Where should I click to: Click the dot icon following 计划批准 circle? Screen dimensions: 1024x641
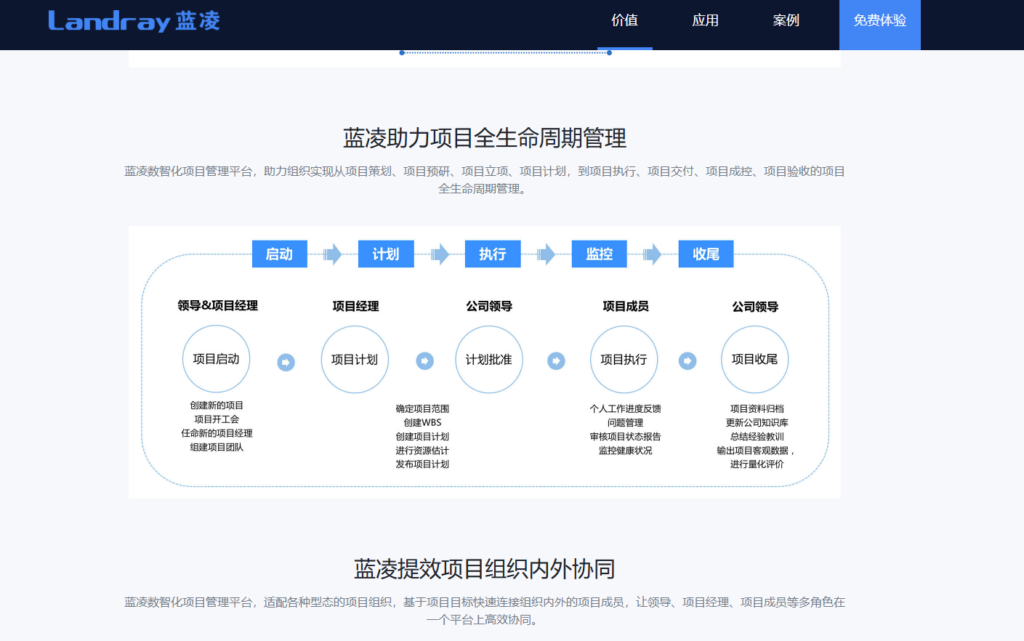[556, 362]
